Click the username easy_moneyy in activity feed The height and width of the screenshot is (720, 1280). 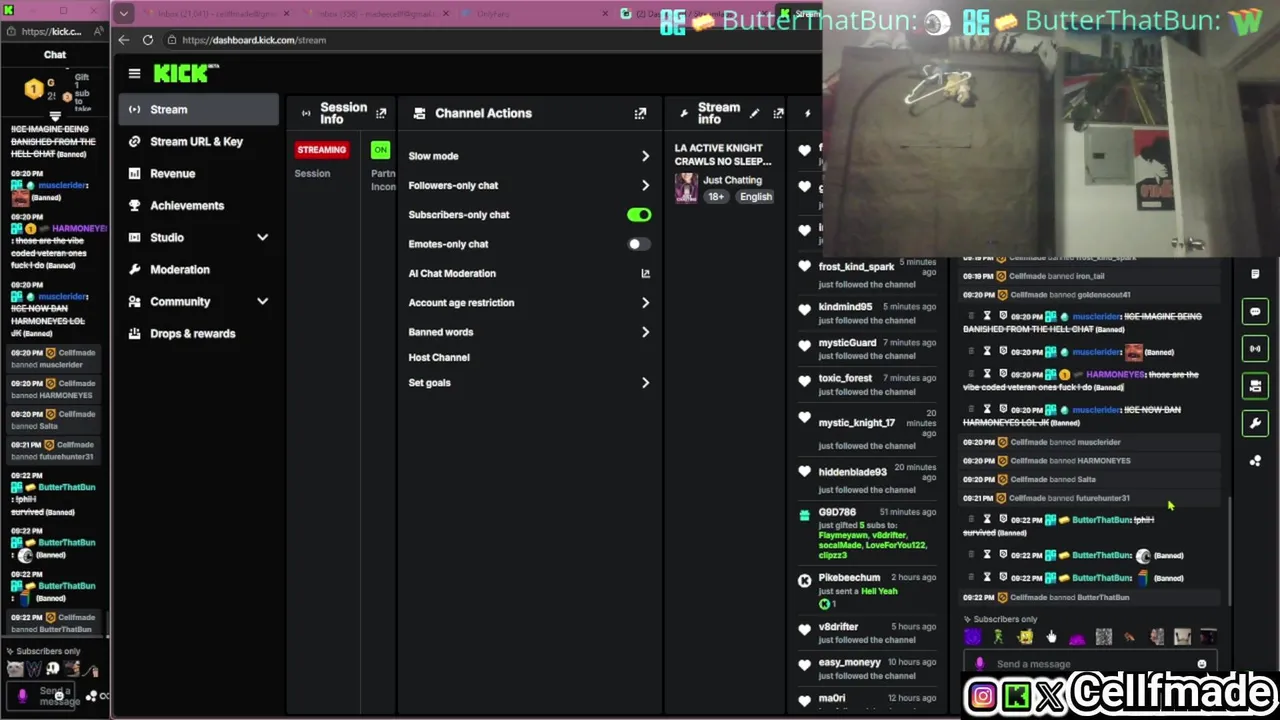point(850,662)
